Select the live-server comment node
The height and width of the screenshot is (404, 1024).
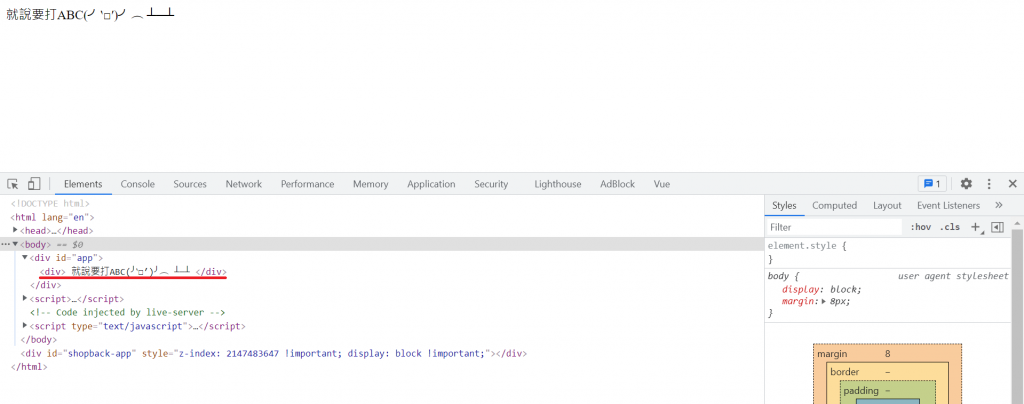(x=127, y=313)
